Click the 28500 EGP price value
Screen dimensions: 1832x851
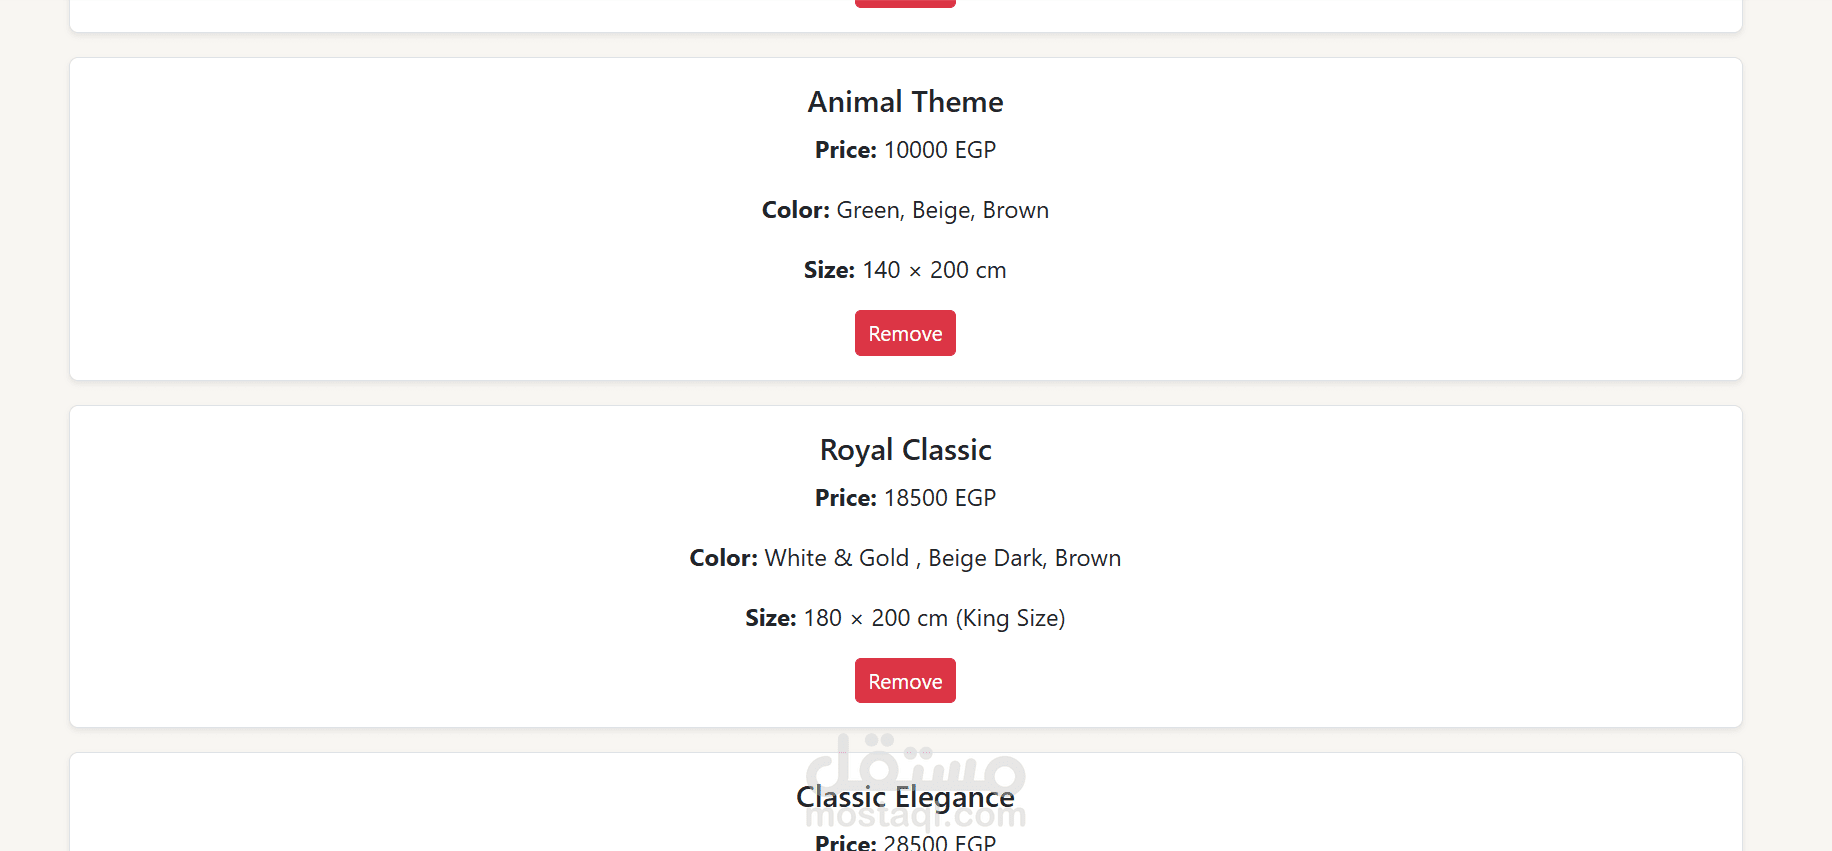click(x=940, y=843)
